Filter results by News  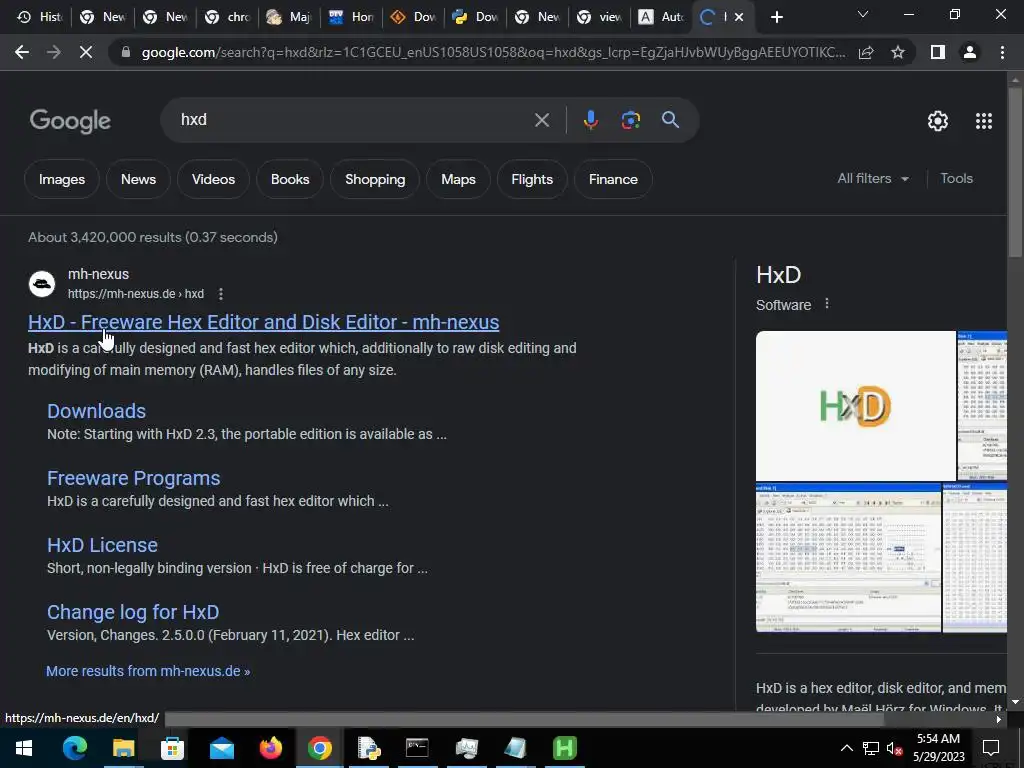[138, 179]
